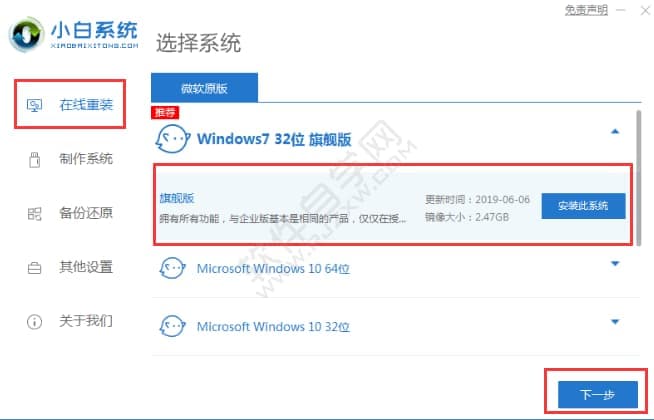Image resolution: width=654 pixels, height=420 pixels.
Task: Click the 下一步 button
Action: (598, 394)
